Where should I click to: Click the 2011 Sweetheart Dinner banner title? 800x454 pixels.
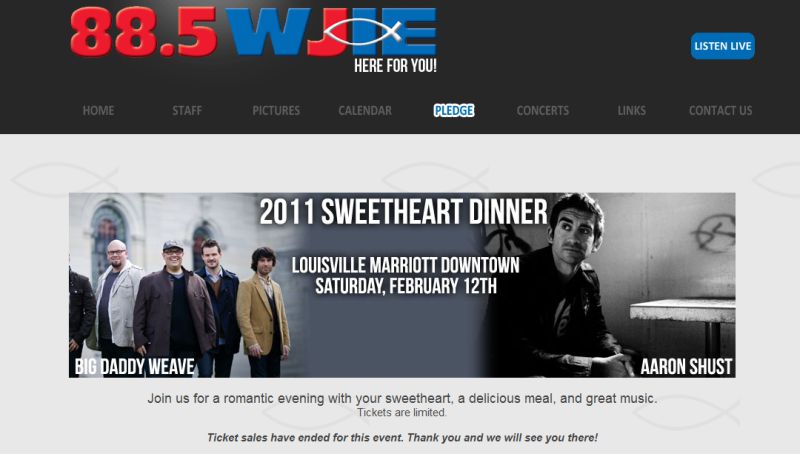click(x=403, y=212)
